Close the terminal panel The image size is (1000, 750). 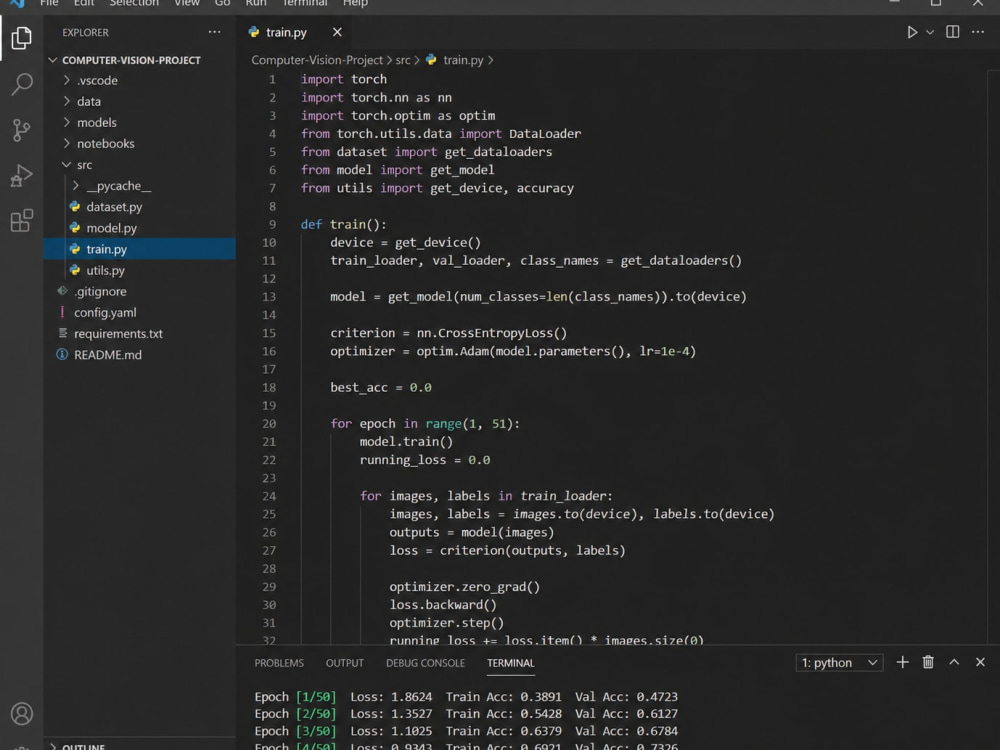click(980, 663)
